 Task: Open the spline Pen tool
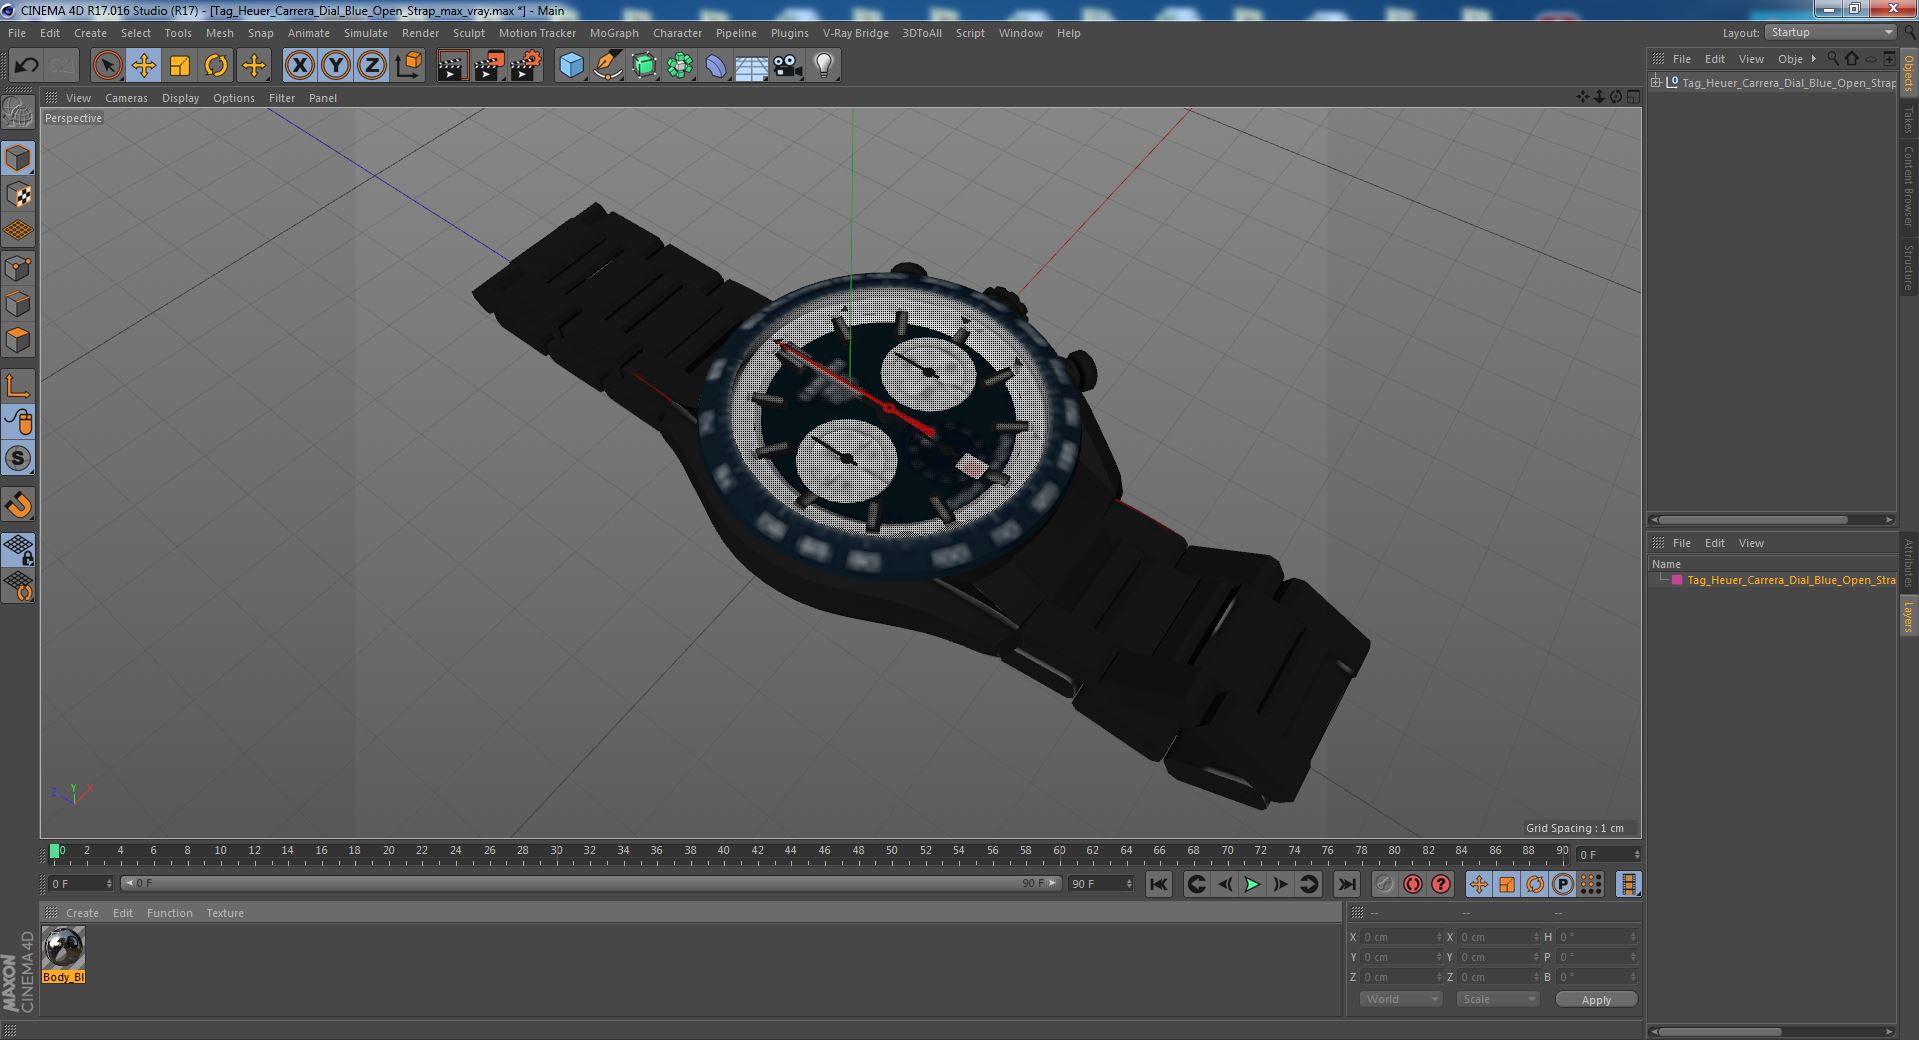coord(607,66)
